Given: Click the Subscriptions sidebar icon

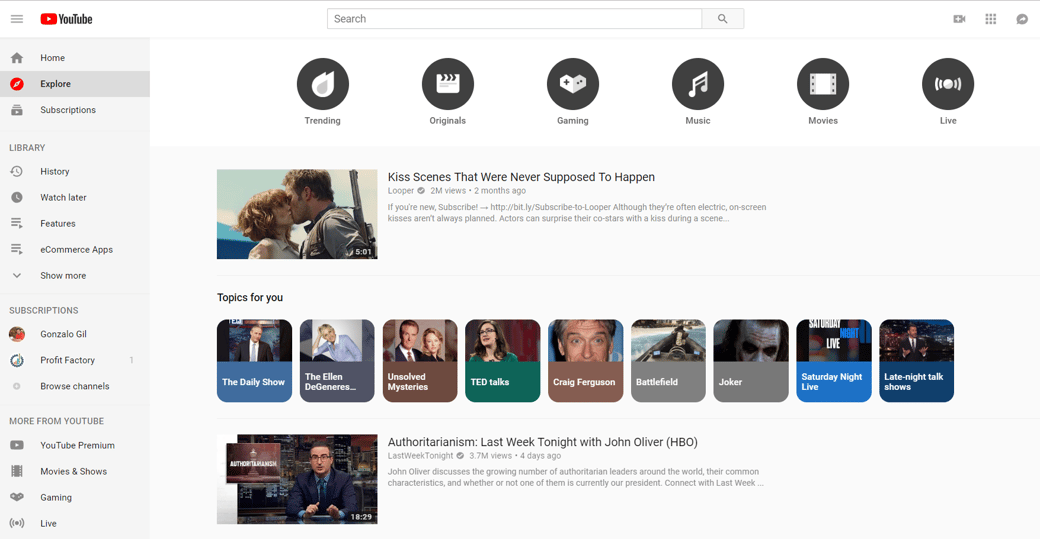Looking at the screenshot, I should pyautogui.click(x=17, y=110).
